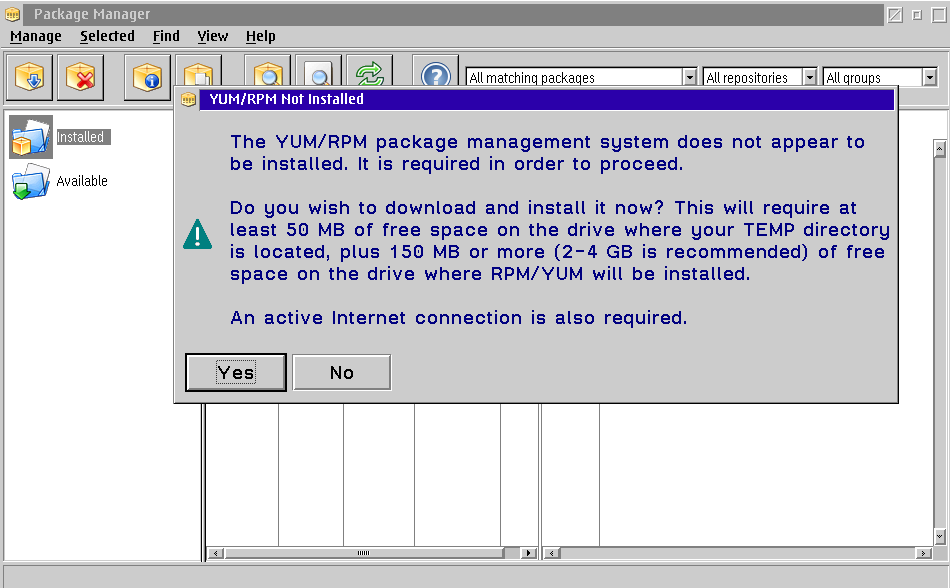The width and height of the screenshot is (950, 588).
Task: Click the YUM/RPM Not Installed title bar
Action: 546,99
